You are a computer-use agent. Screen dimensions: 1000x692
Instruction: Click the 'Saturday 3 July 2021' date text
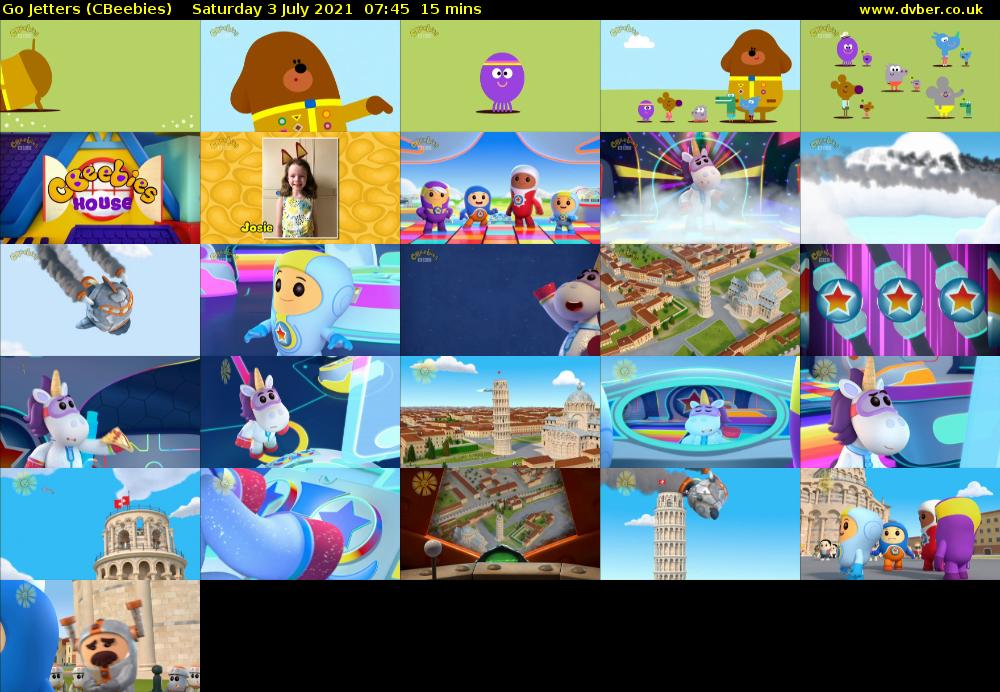(x=272, y=10)
